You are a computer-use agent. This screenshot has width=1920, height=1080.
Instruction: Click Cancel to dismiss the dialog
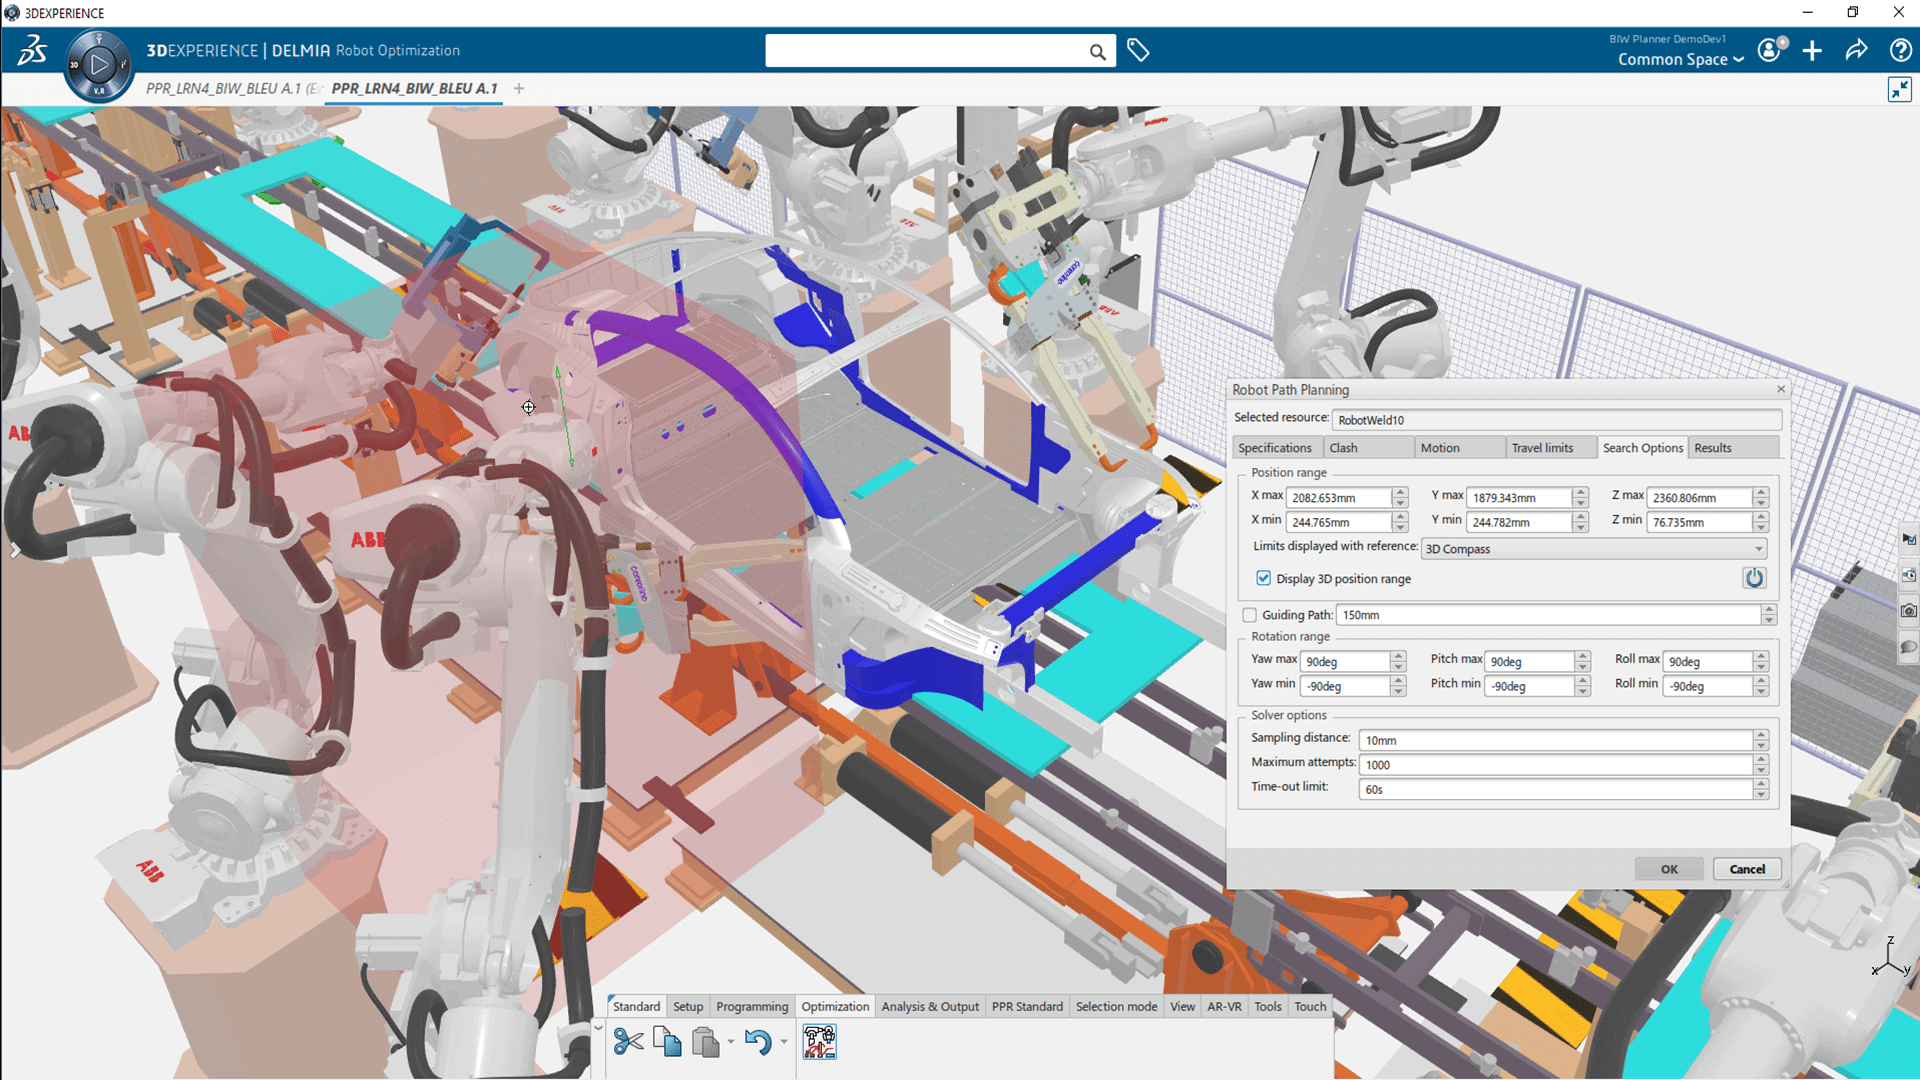(x=1747, y=868)
